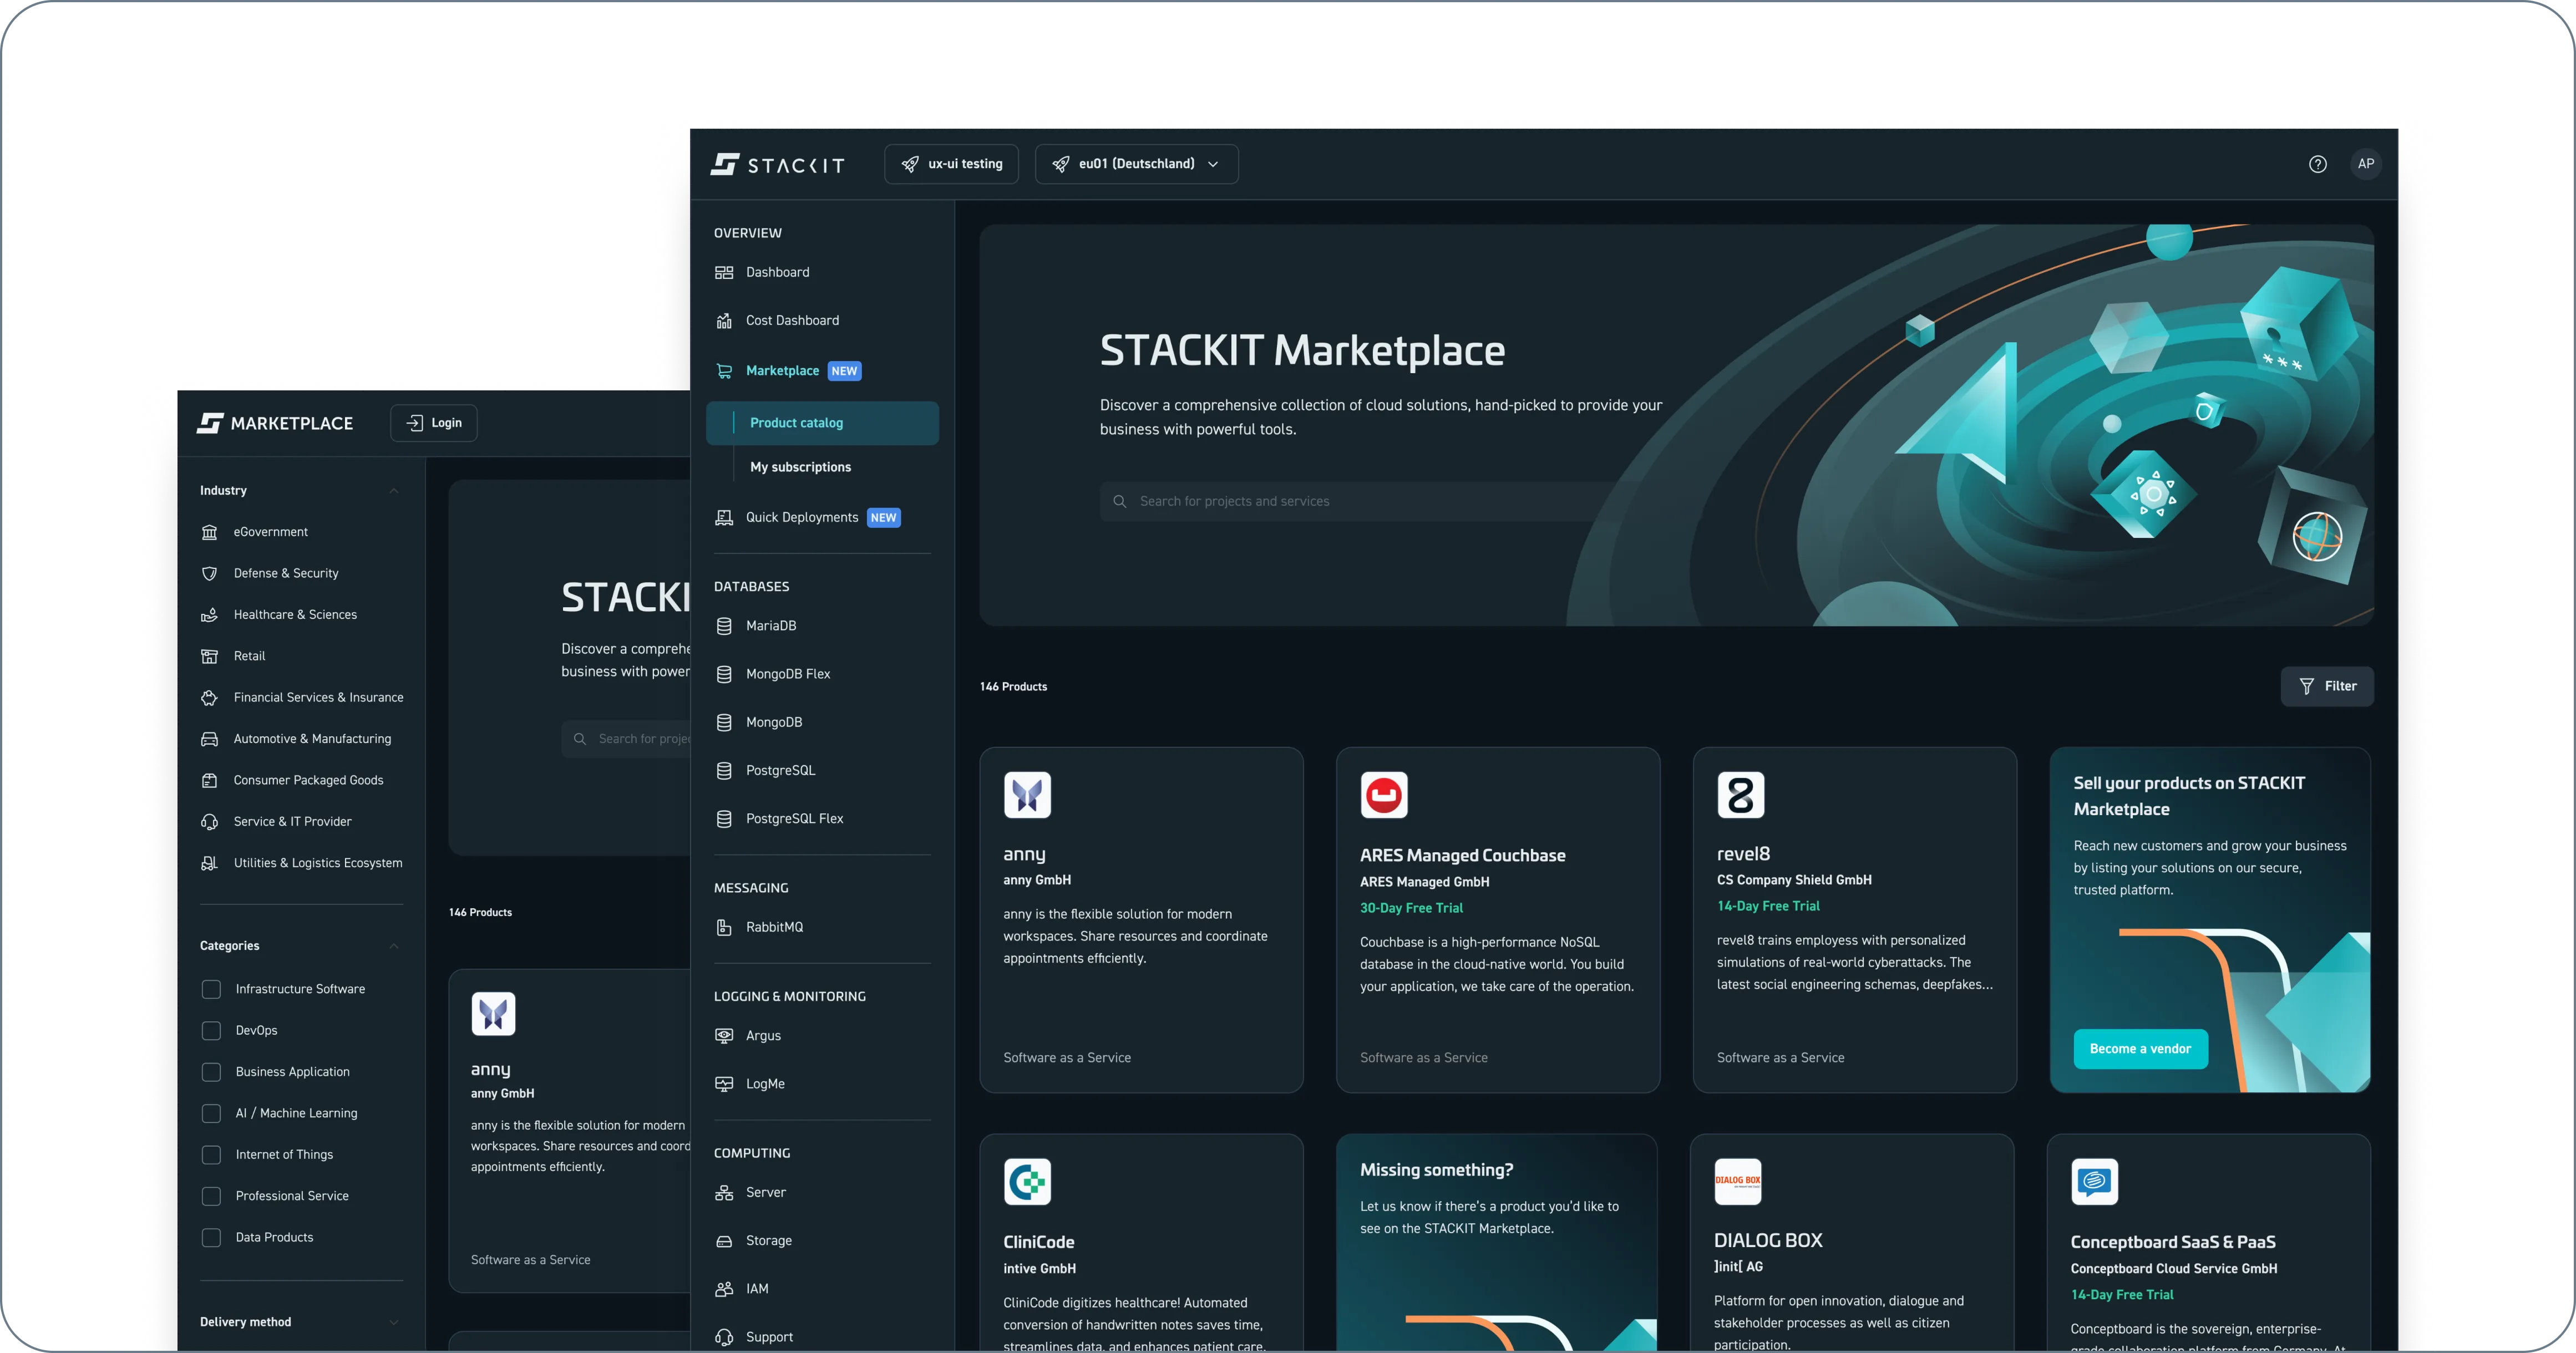Check the Infrastructure Software category

(x=211, y=988)
